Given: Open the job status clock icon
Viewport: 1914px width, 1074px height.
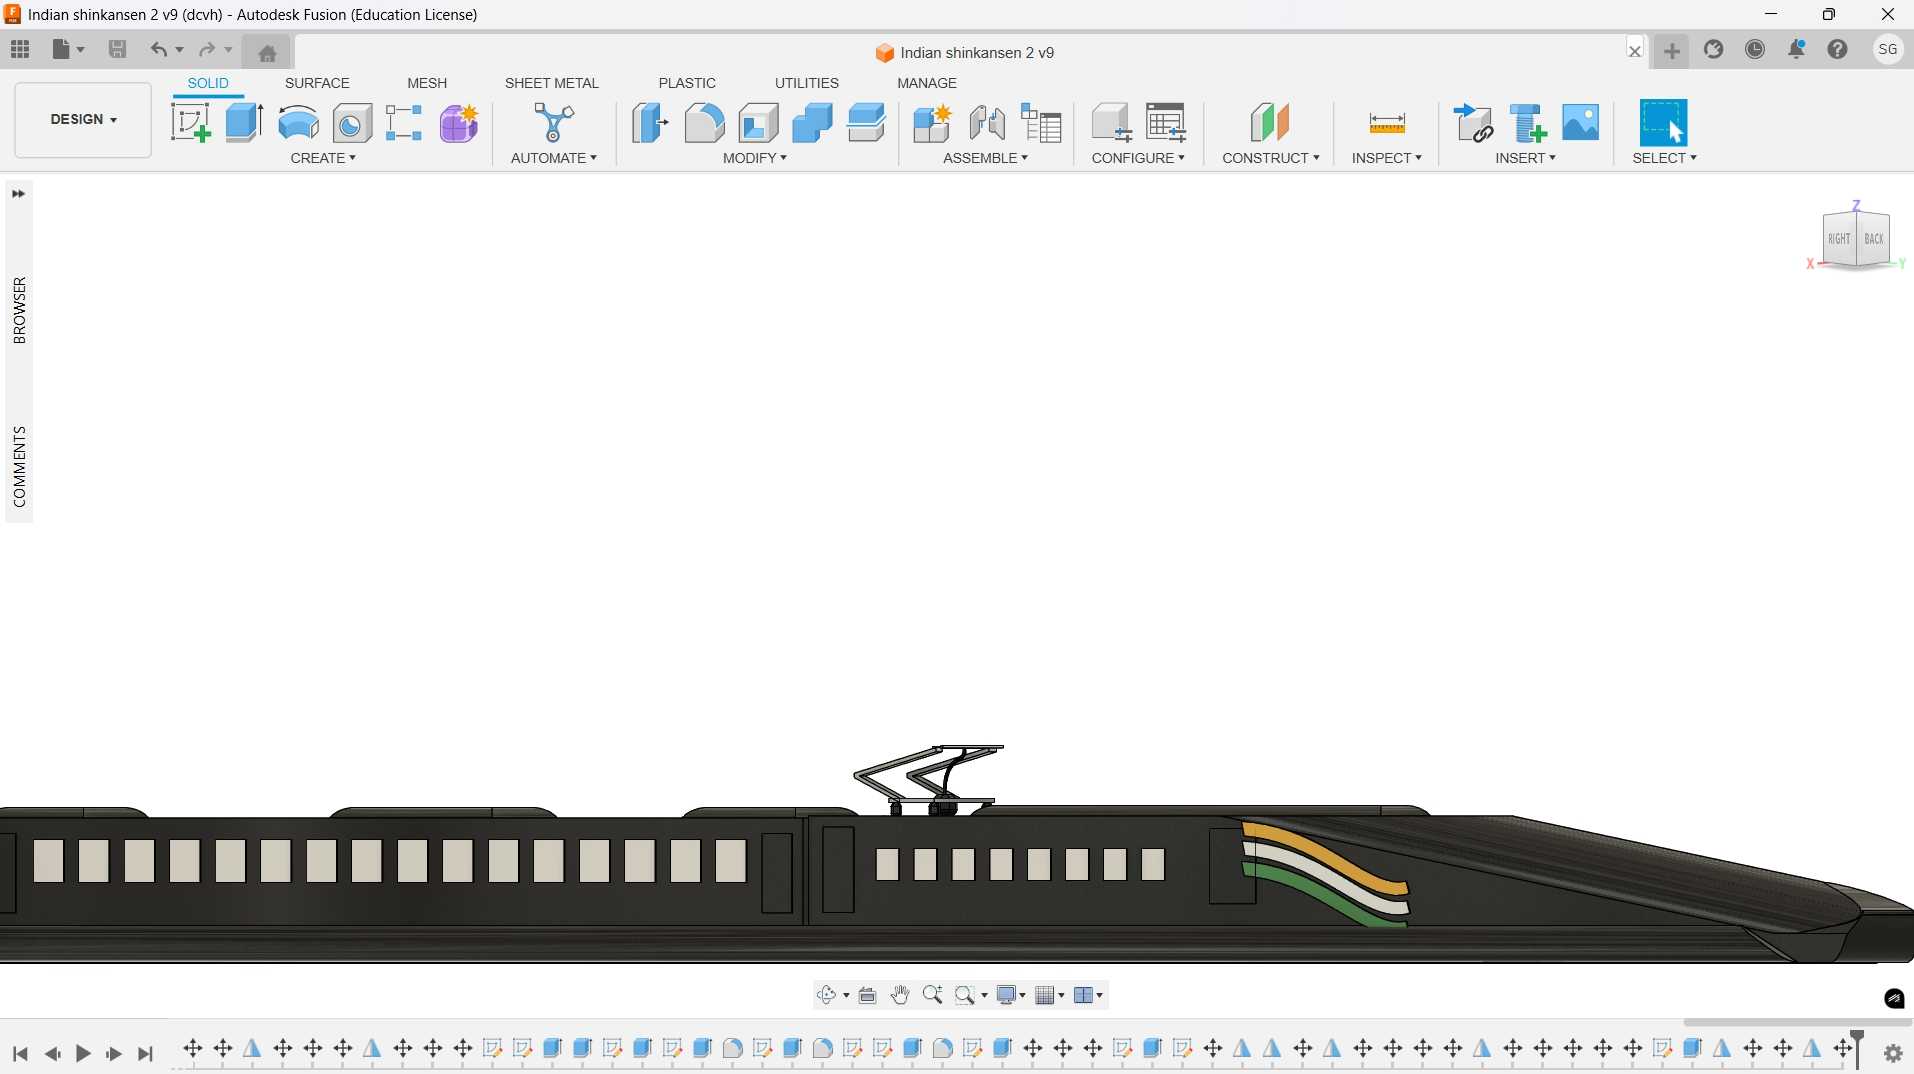Looking at the screenshot, I should click(1755, 49).
